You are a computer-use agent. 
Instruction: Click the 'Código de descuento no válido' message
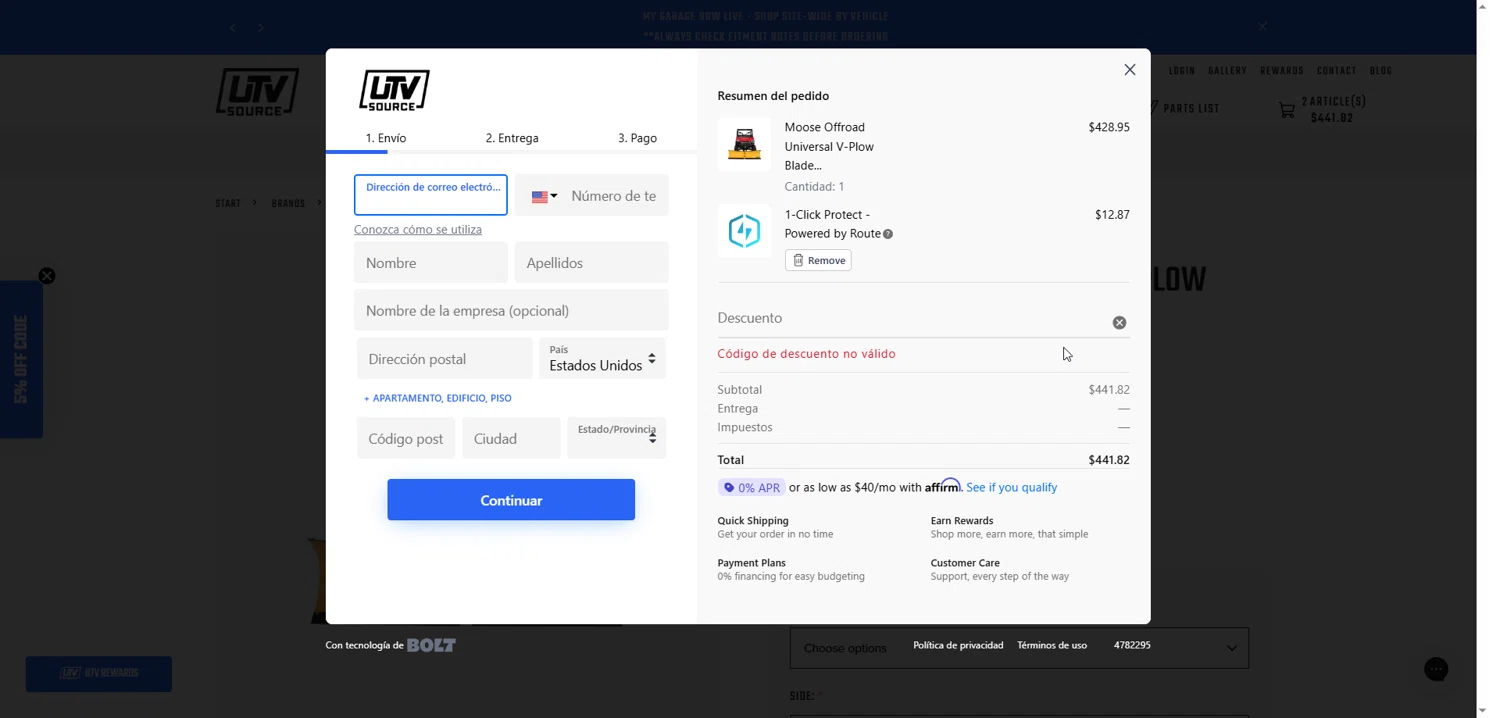(806, 354)
